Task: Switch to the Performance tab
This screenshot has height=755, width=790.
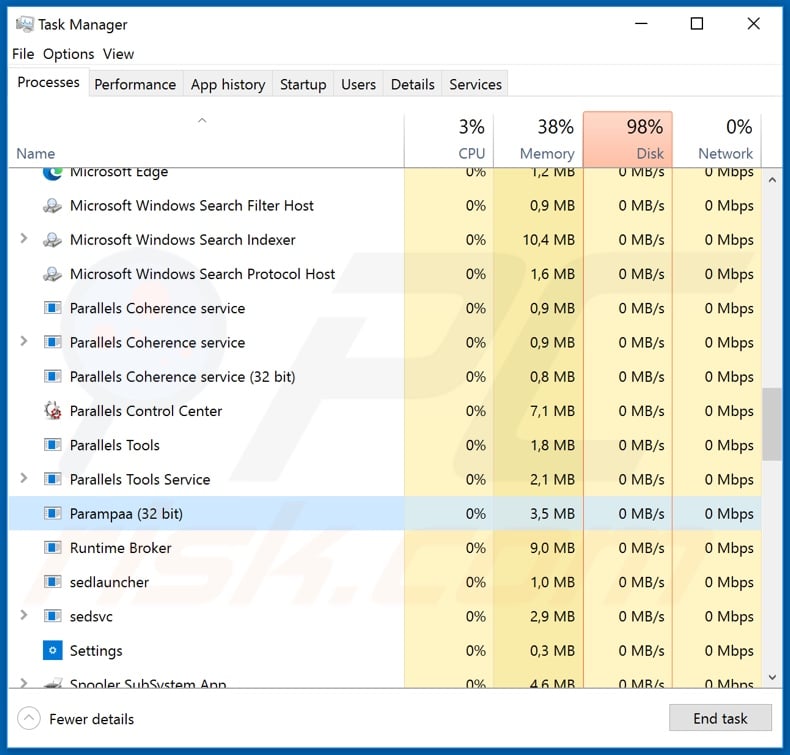Action: coord(136,84)
